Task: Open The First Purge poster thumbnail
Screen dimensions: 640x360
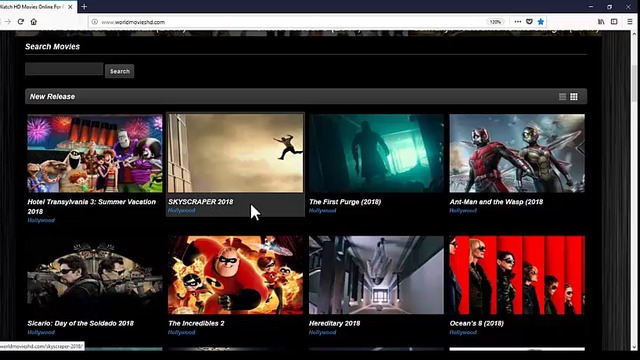Action: pos(376,153)
